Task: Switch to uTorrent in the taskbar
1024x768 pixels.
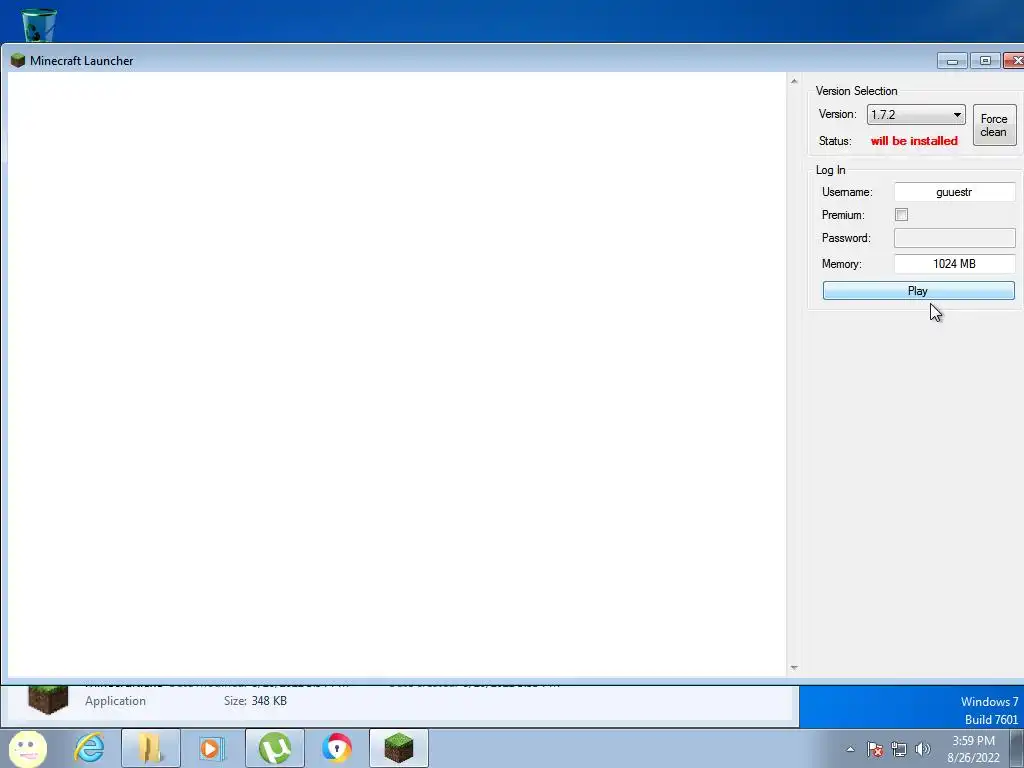Action: pos(275,748)
